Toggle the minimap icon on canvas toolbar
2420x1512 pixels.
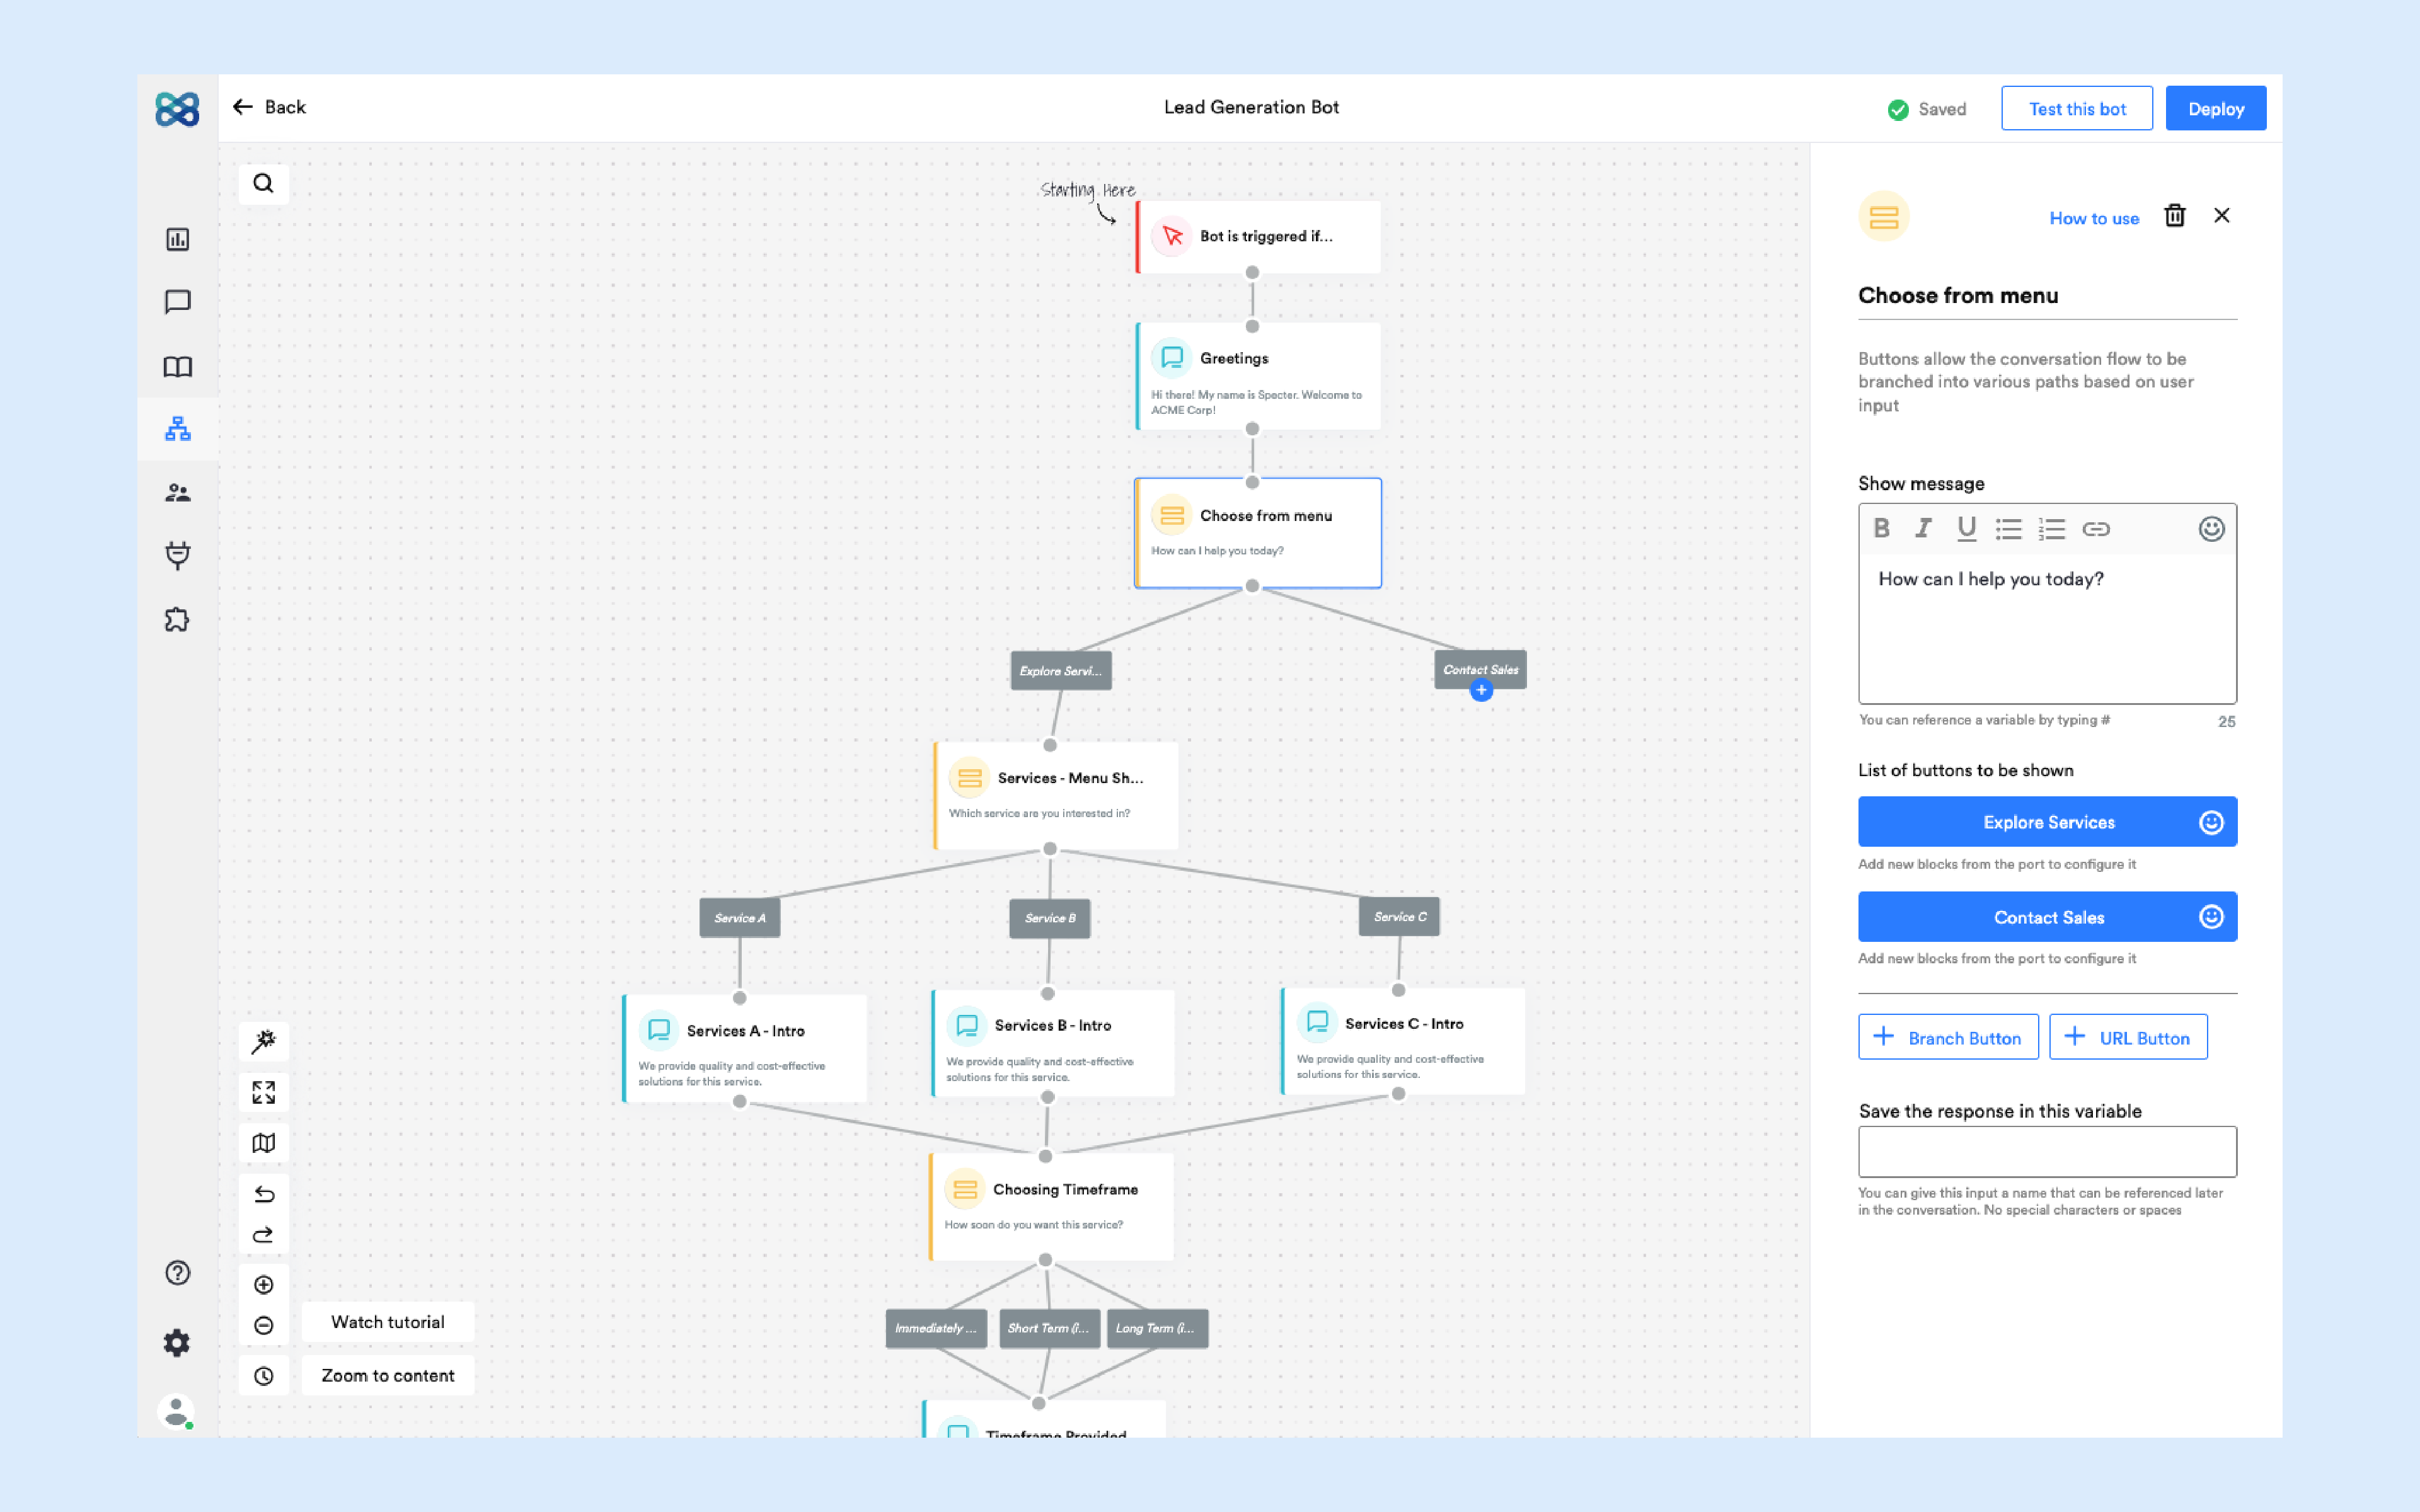[263, 1143]
